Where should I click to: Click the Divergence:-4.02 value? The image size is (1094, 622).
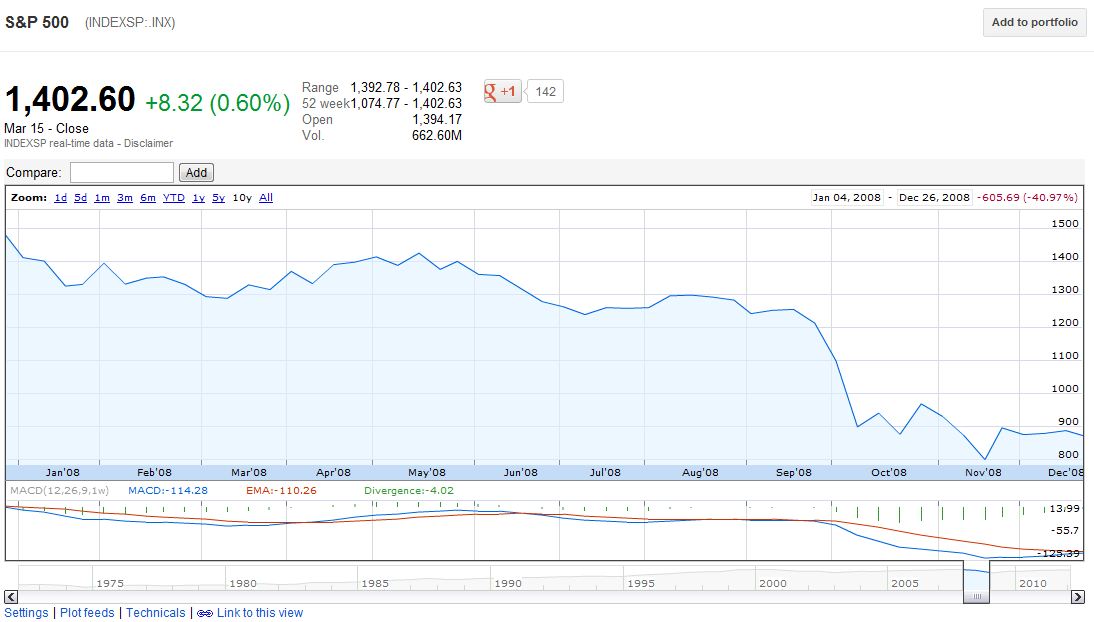[409, 491]
